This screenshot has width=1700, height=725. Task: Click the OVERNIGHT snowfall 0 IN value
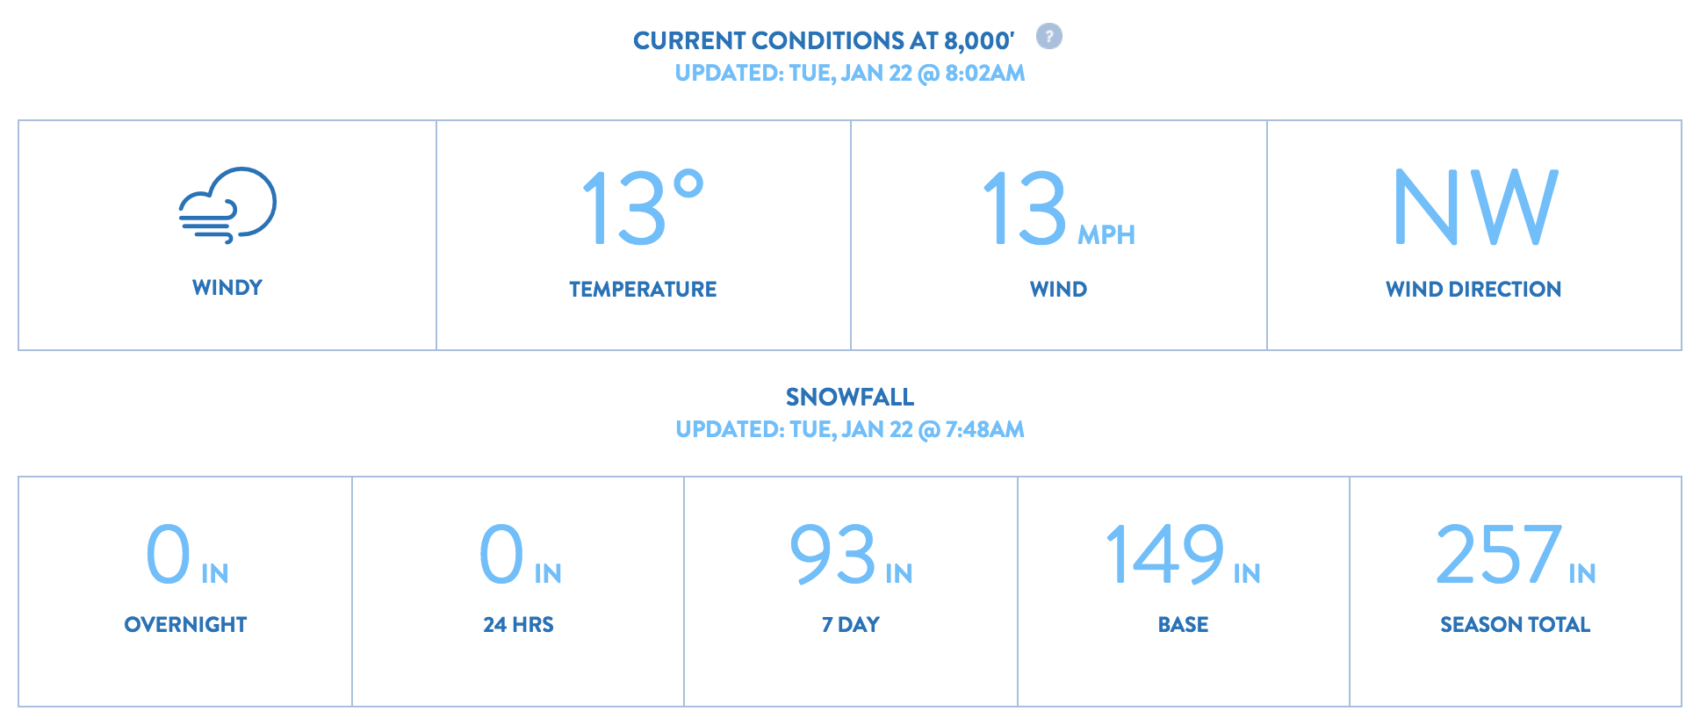coord(187,555)
